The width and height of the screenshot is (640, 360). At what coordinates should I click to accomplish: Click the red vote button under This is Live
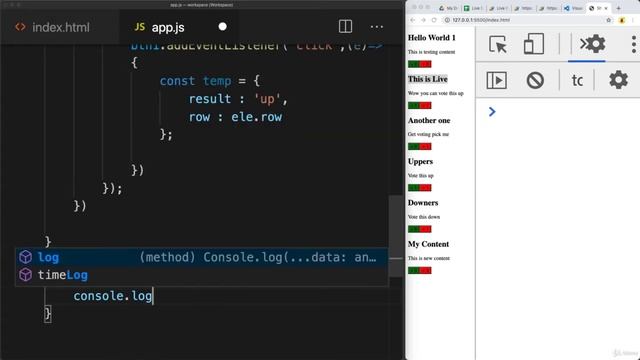425,105
